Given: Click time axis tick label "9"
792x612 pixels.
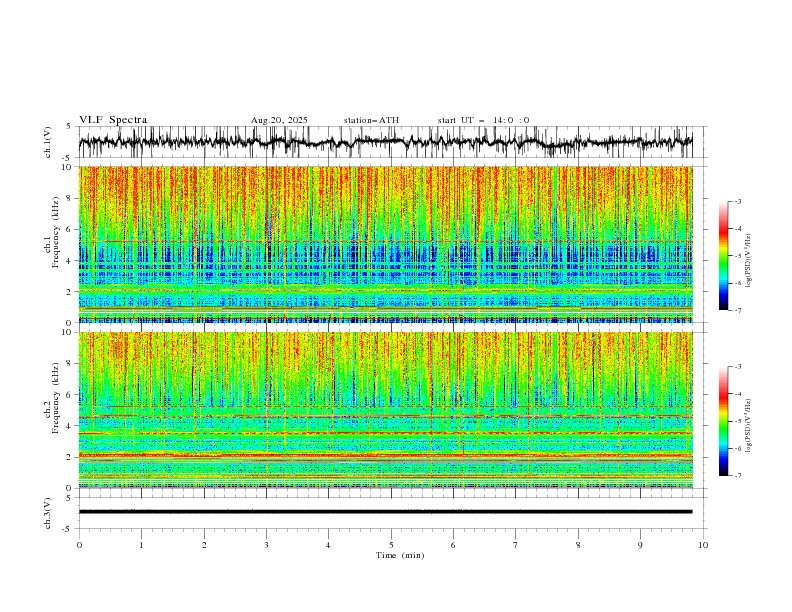Looking at the screenshot, I should point(640,545).
